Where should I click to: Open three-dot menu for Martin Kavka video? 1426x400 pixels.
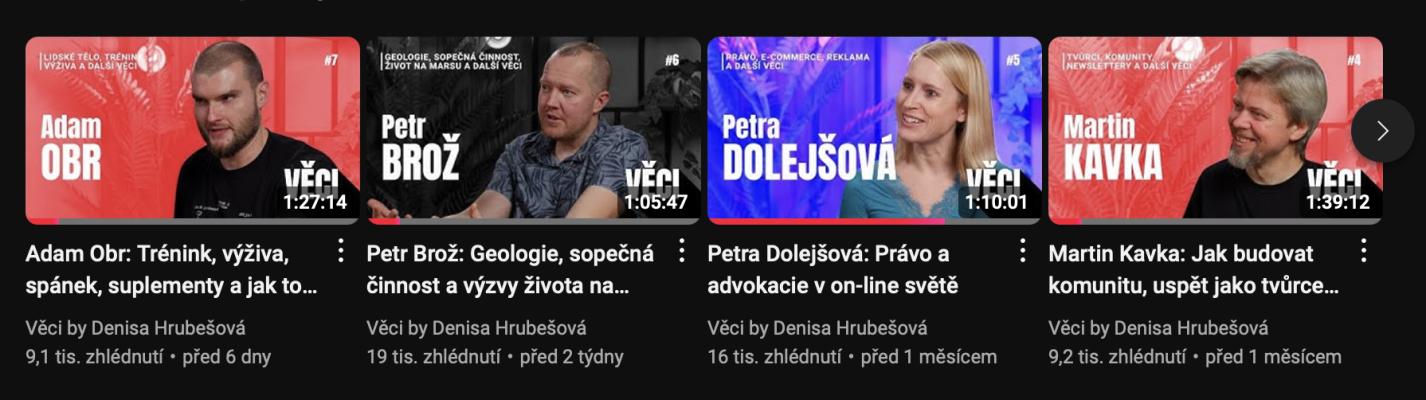tap(1364, 251)
